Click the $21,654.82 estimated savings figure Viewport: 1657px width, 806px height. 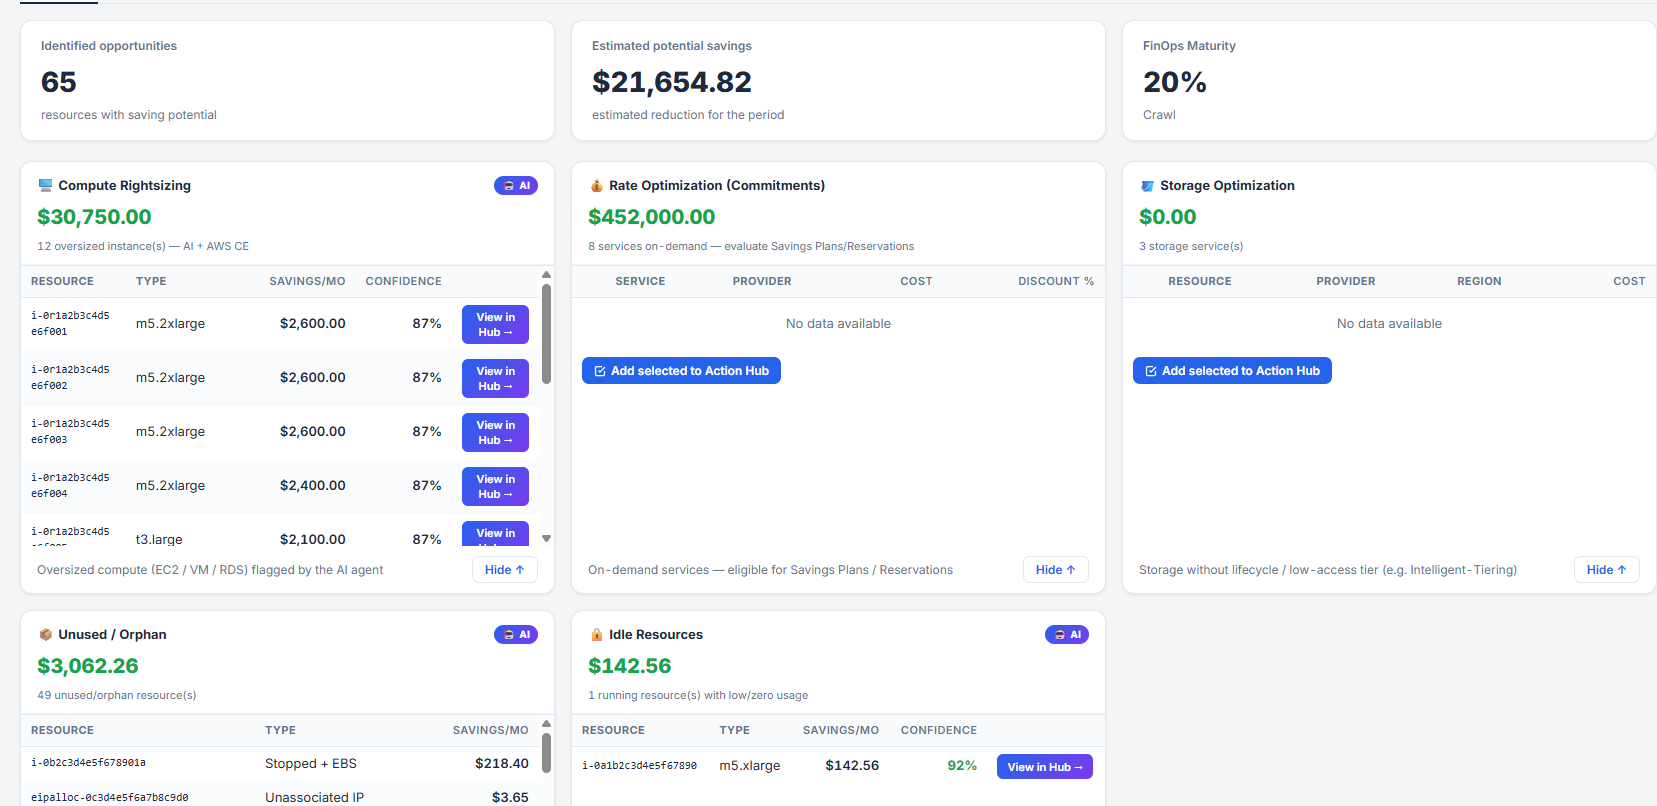coord(672,81)
